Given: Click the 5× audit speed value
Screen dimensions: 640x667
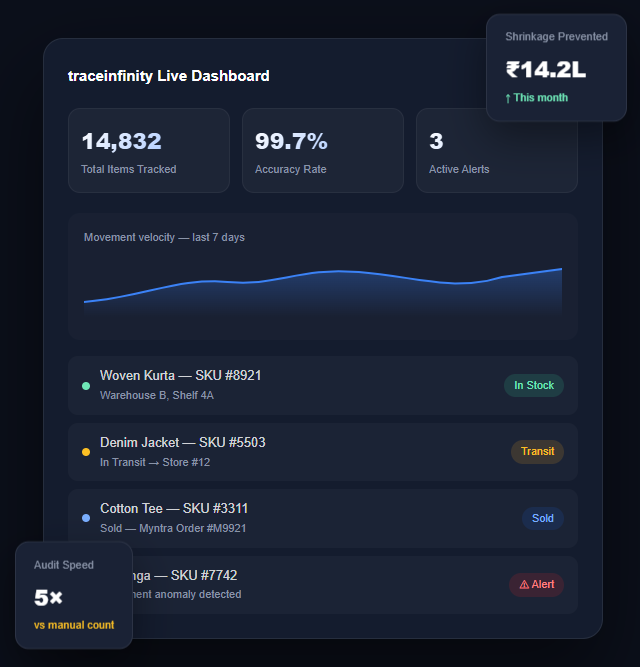Looking at the screenshot, I should (48, 598).
